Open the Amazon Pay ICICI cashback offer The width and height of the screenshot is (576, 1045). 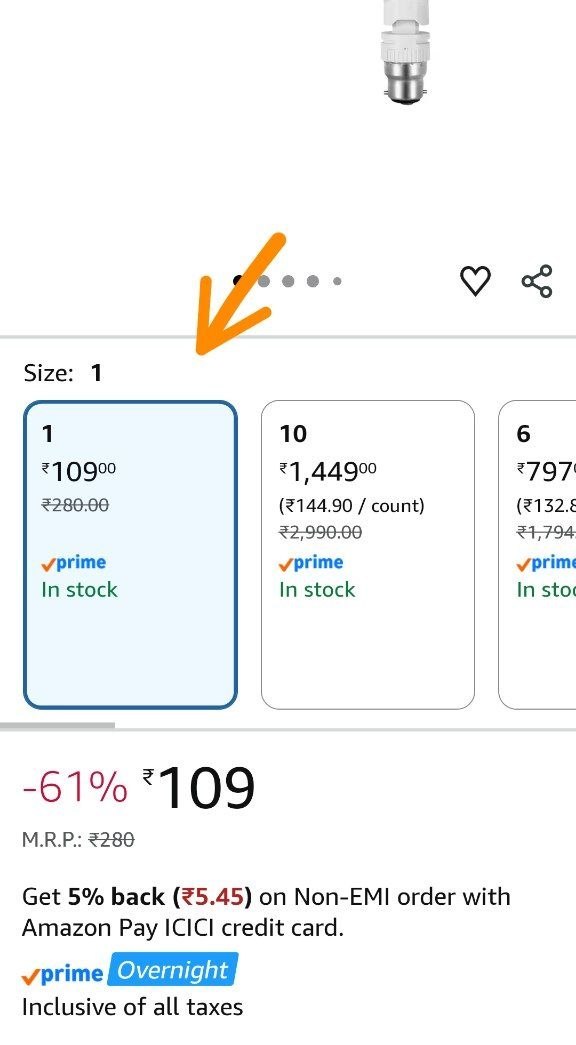click(x=266, y=912)
